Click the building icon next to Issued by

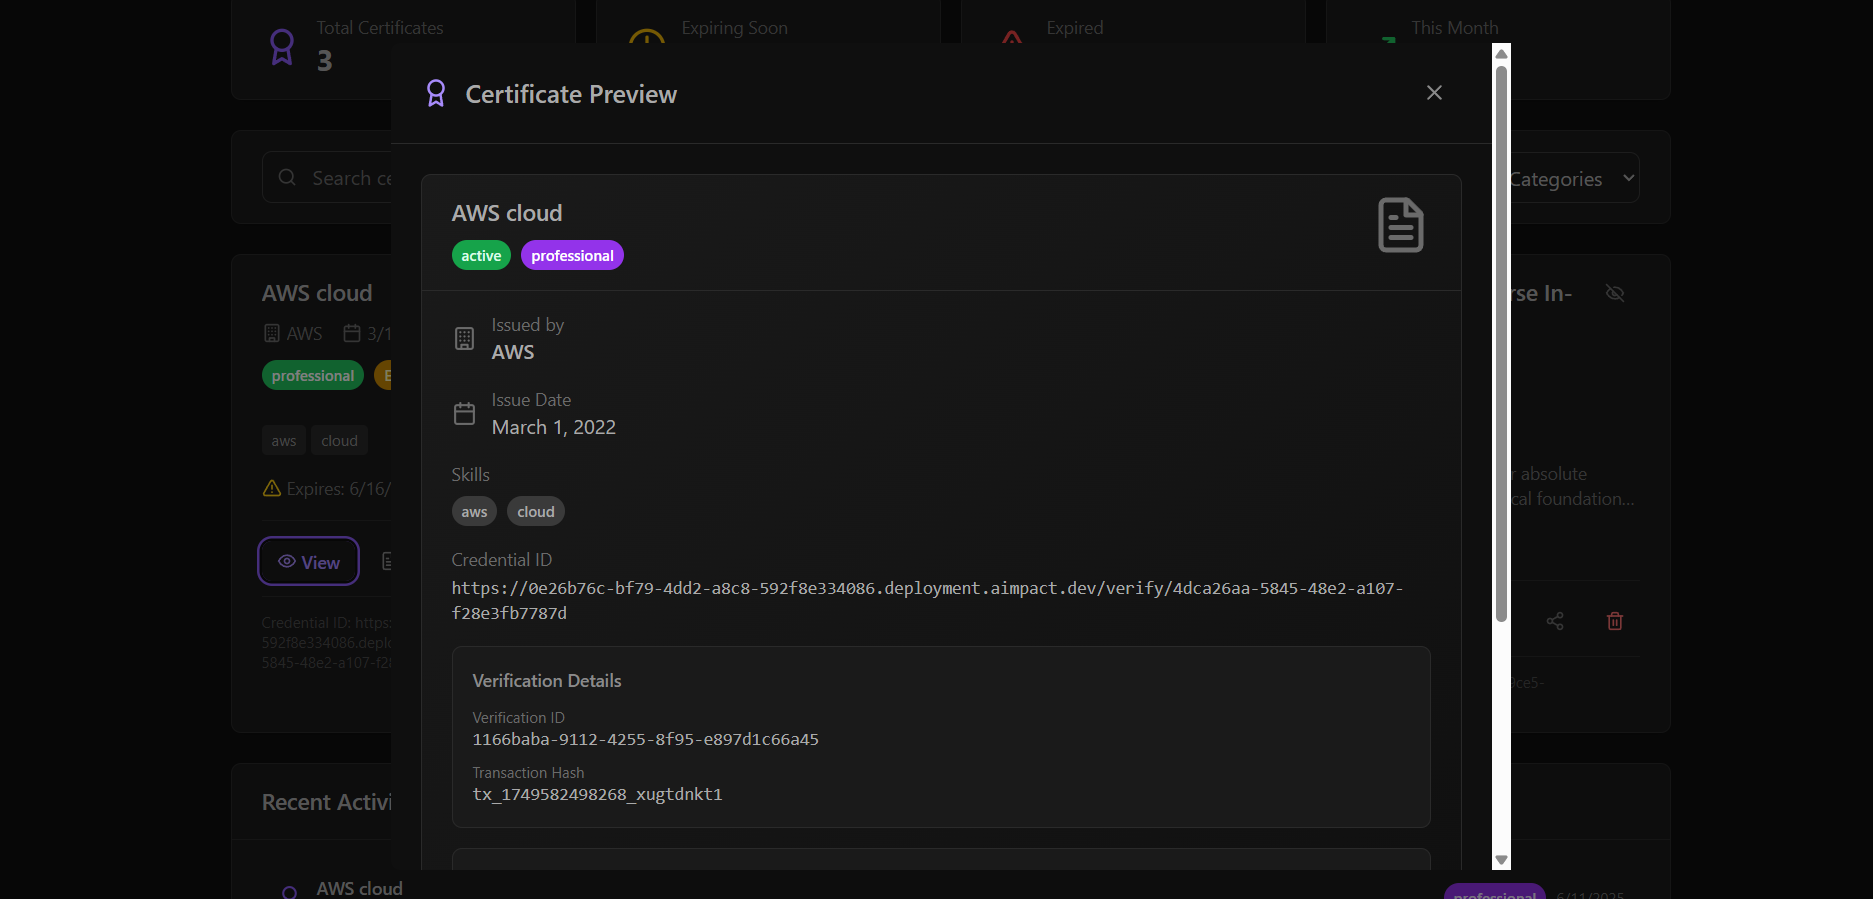pos(464,338)
